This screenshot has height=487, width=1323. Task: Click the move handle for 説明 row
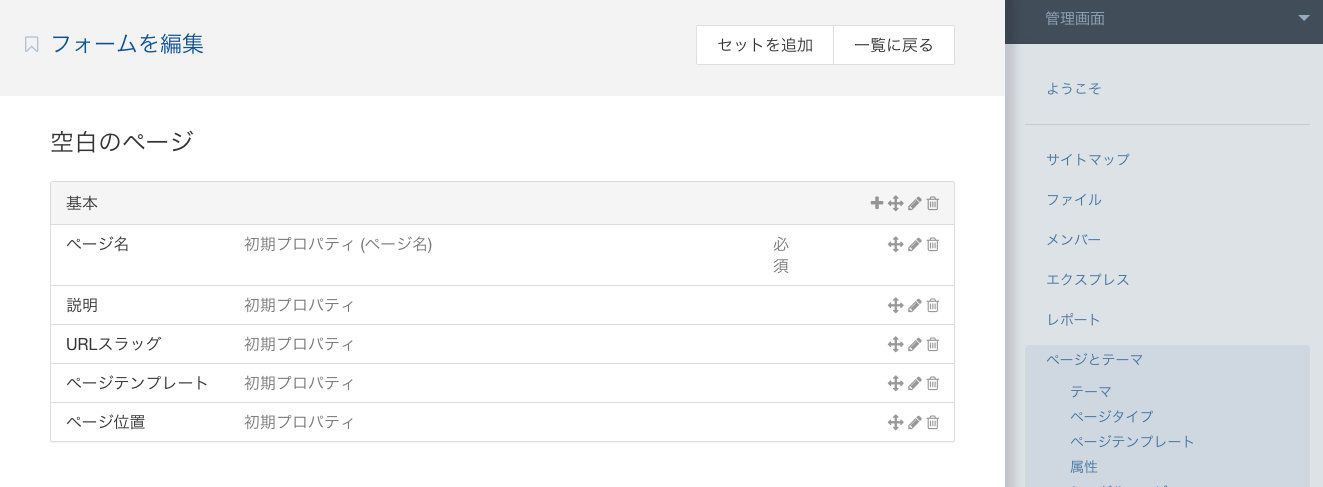click(896, 305)
